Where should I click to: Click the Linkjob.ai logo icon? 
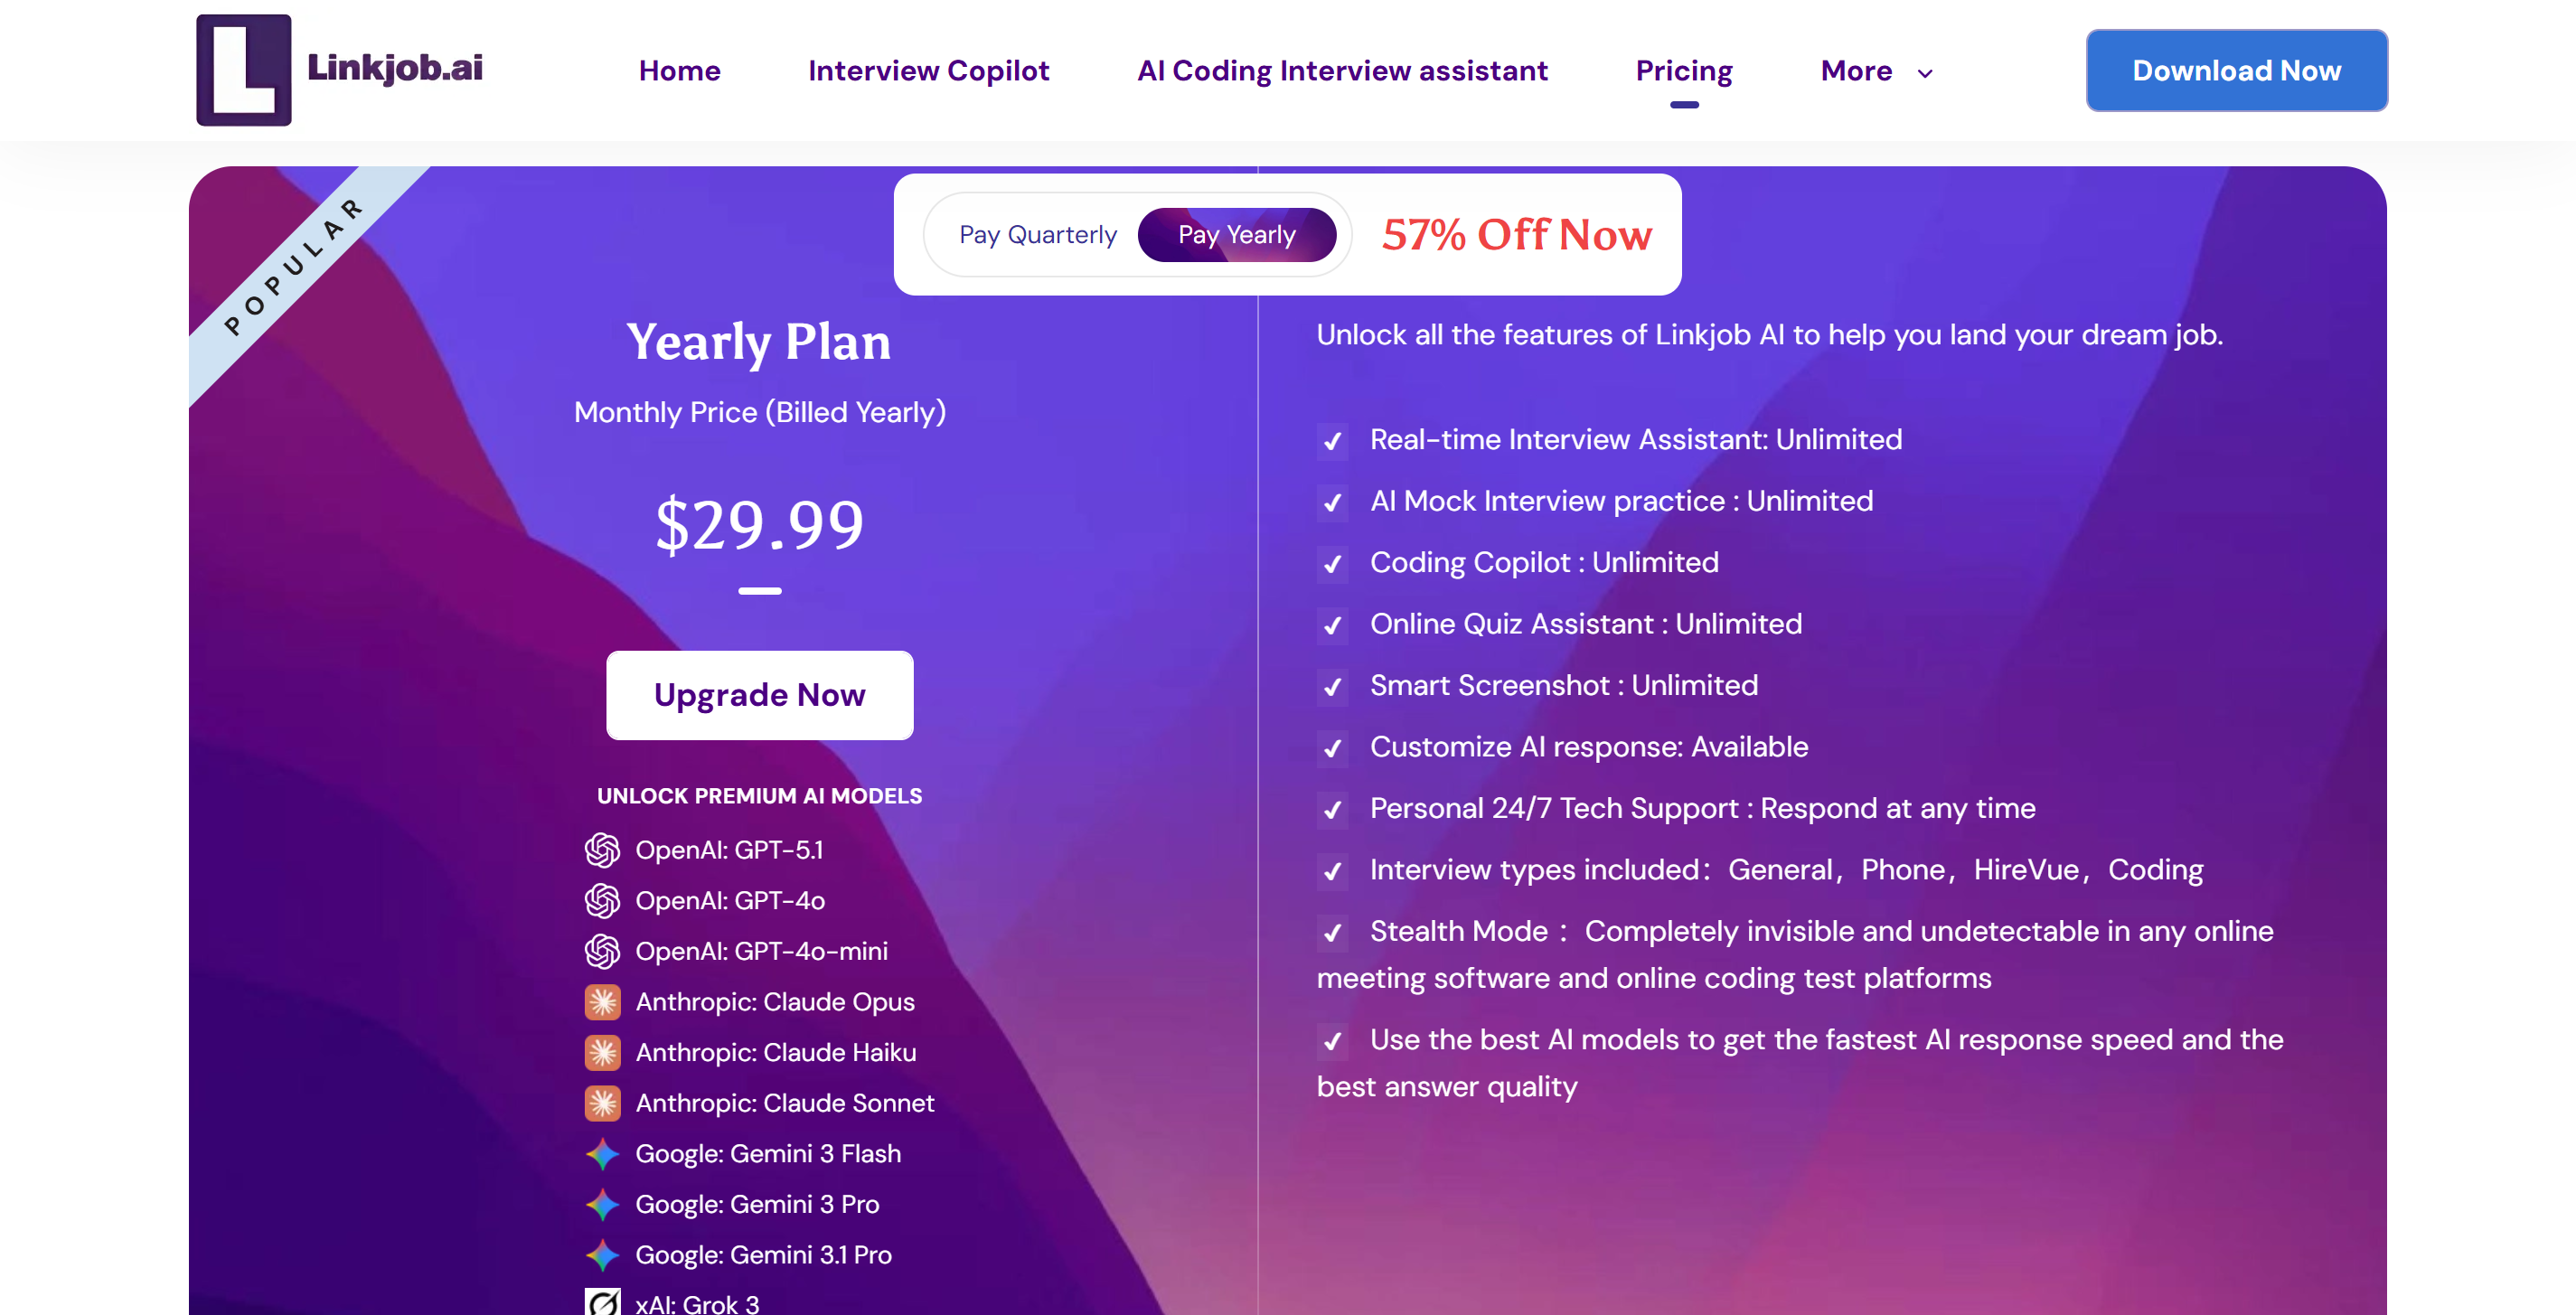(243, 70)
